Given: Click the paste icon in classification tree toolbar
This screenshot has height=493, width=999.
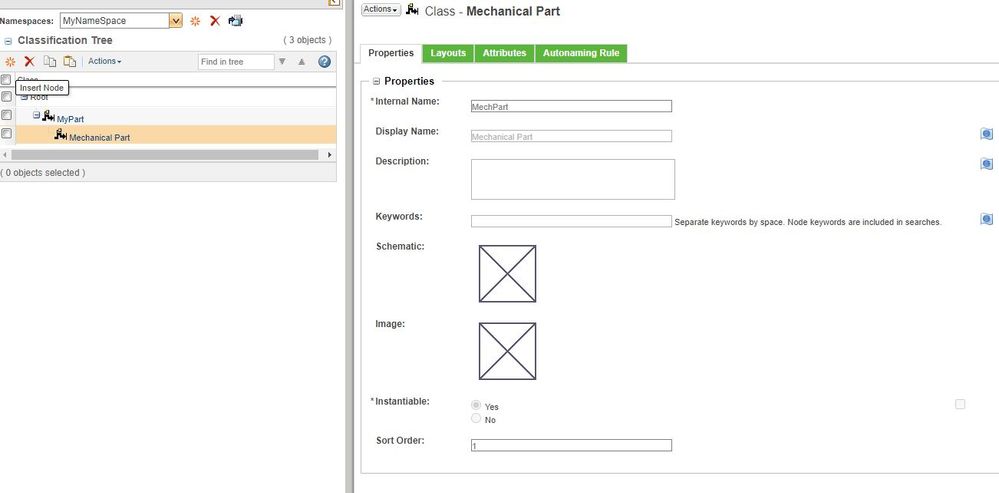Looking at the screenshot, I should pyautogui.click(x=69, y=62).
